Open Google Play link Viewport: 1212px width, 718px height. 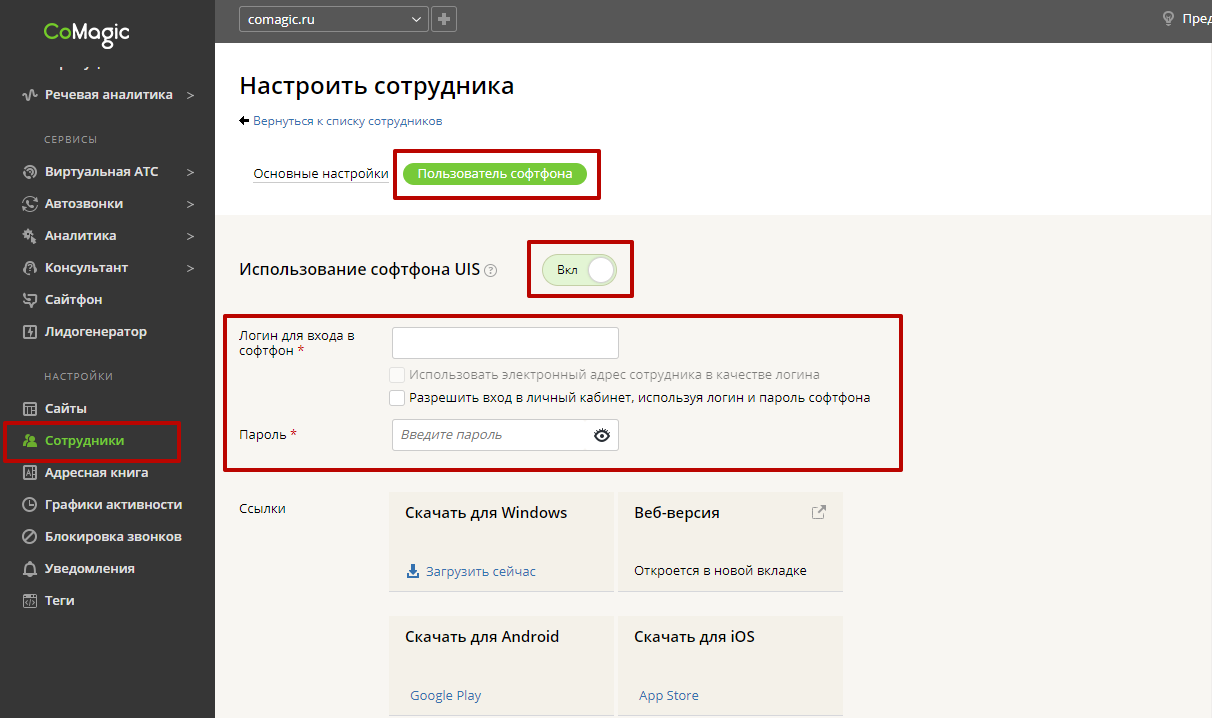[x=445, y=696]
